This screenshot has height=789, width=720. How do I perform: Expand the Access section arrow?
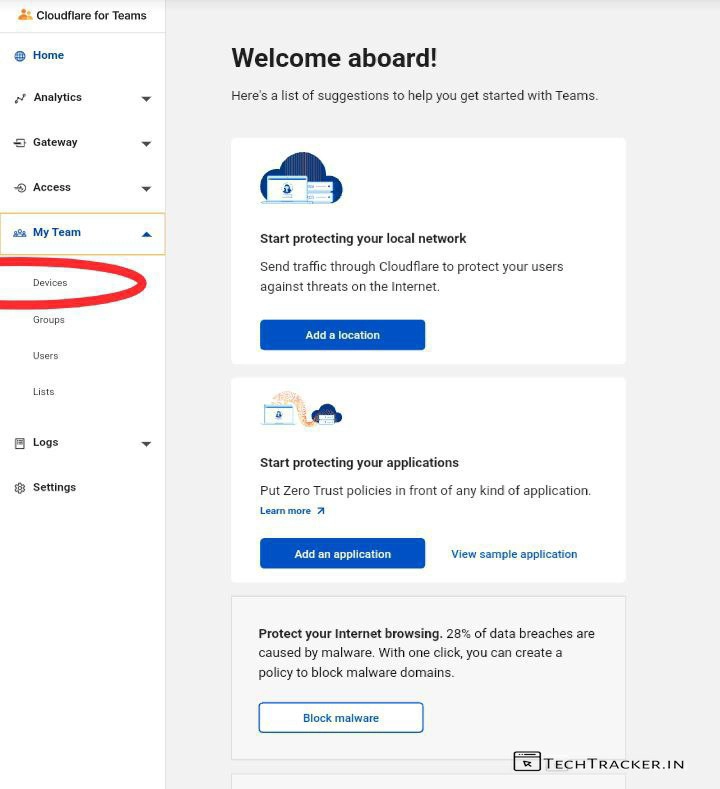(x=146, y=189)
